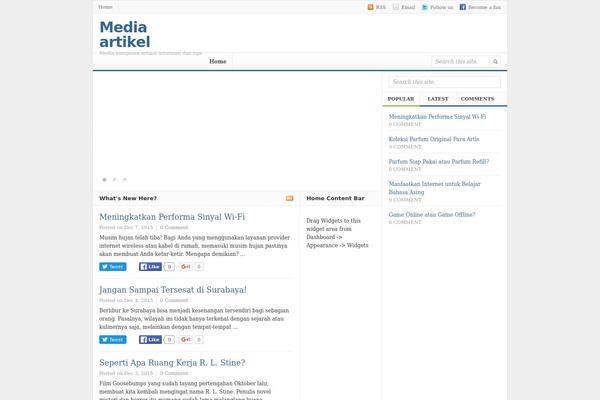Image resolution: width=600 pixels, height=400 pixels.
Task: Open the Media artikel site title
Action: 125,34
